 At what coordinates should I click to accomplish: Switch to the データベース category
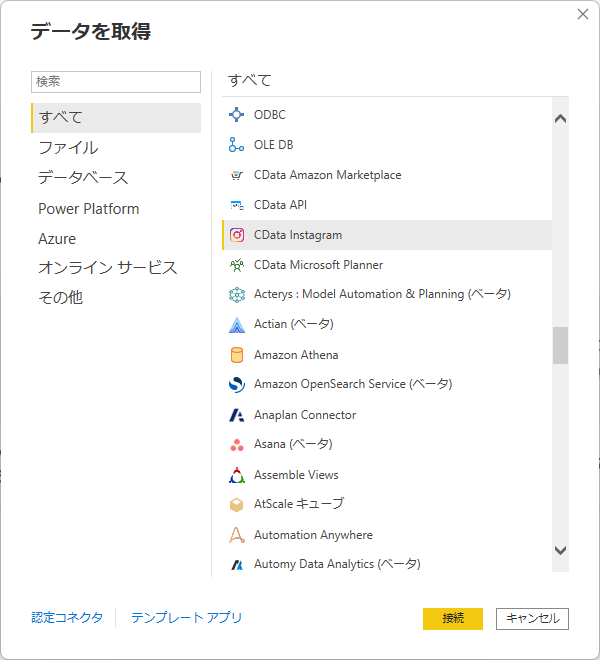click(x=83, y=178)
